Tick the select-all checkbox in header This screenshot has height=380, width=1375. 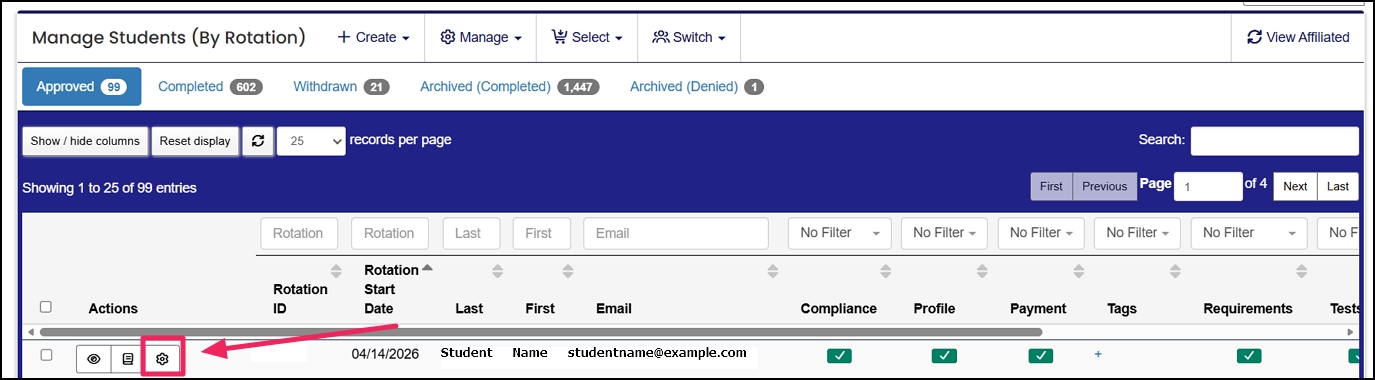point(45,307)
